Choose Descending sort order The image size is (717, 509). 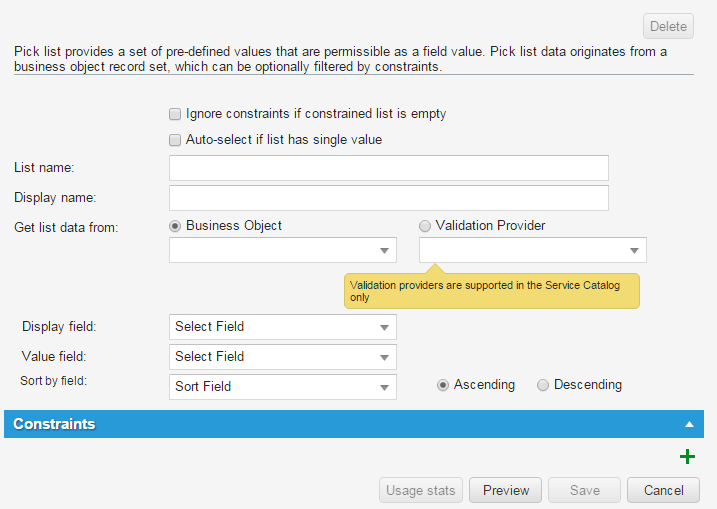543,385
